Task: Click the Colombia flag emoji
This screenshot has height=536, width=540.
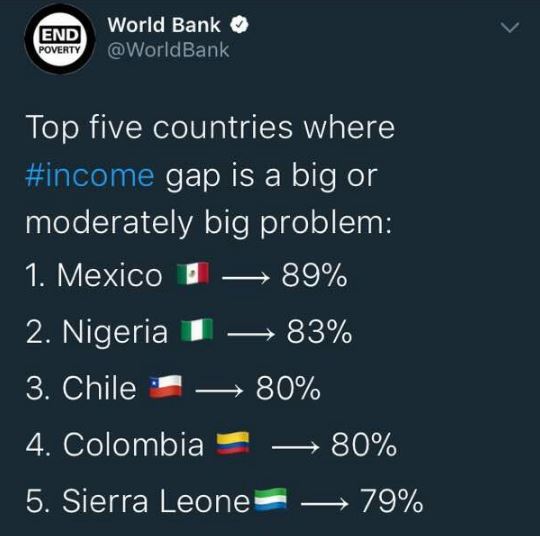Action: (x=233, y=443)
